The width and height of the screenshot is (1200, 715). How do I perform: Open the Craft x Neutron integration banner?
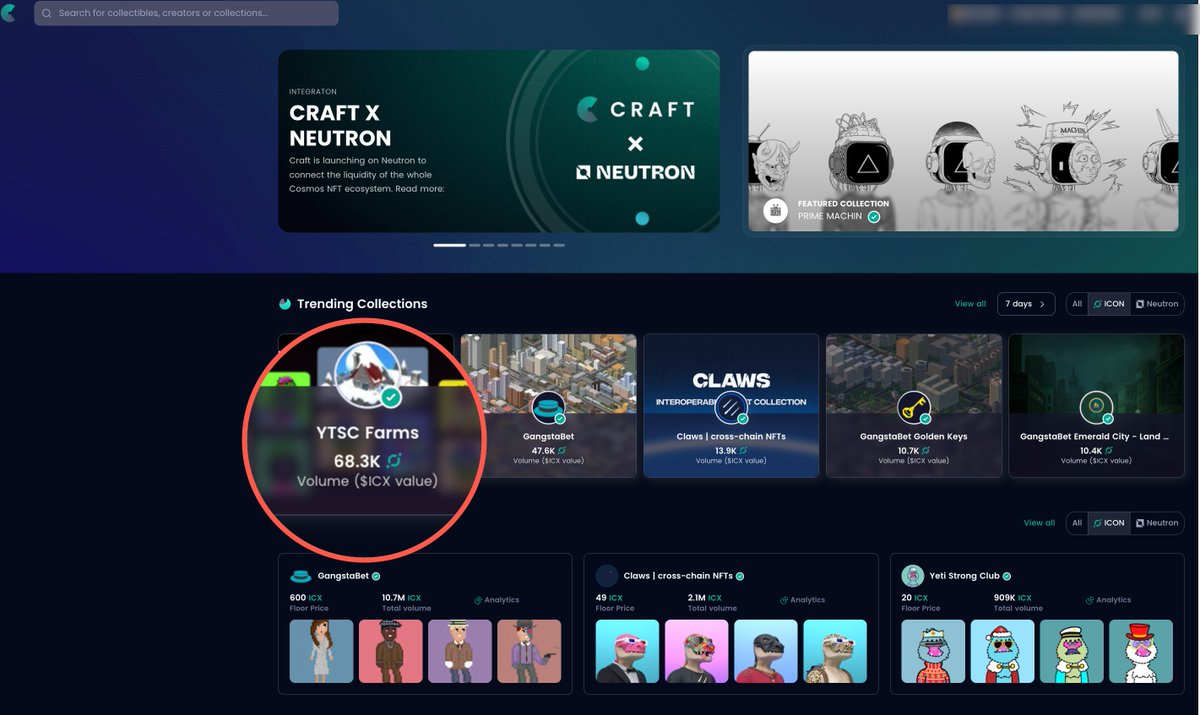[x=498, y=141]
